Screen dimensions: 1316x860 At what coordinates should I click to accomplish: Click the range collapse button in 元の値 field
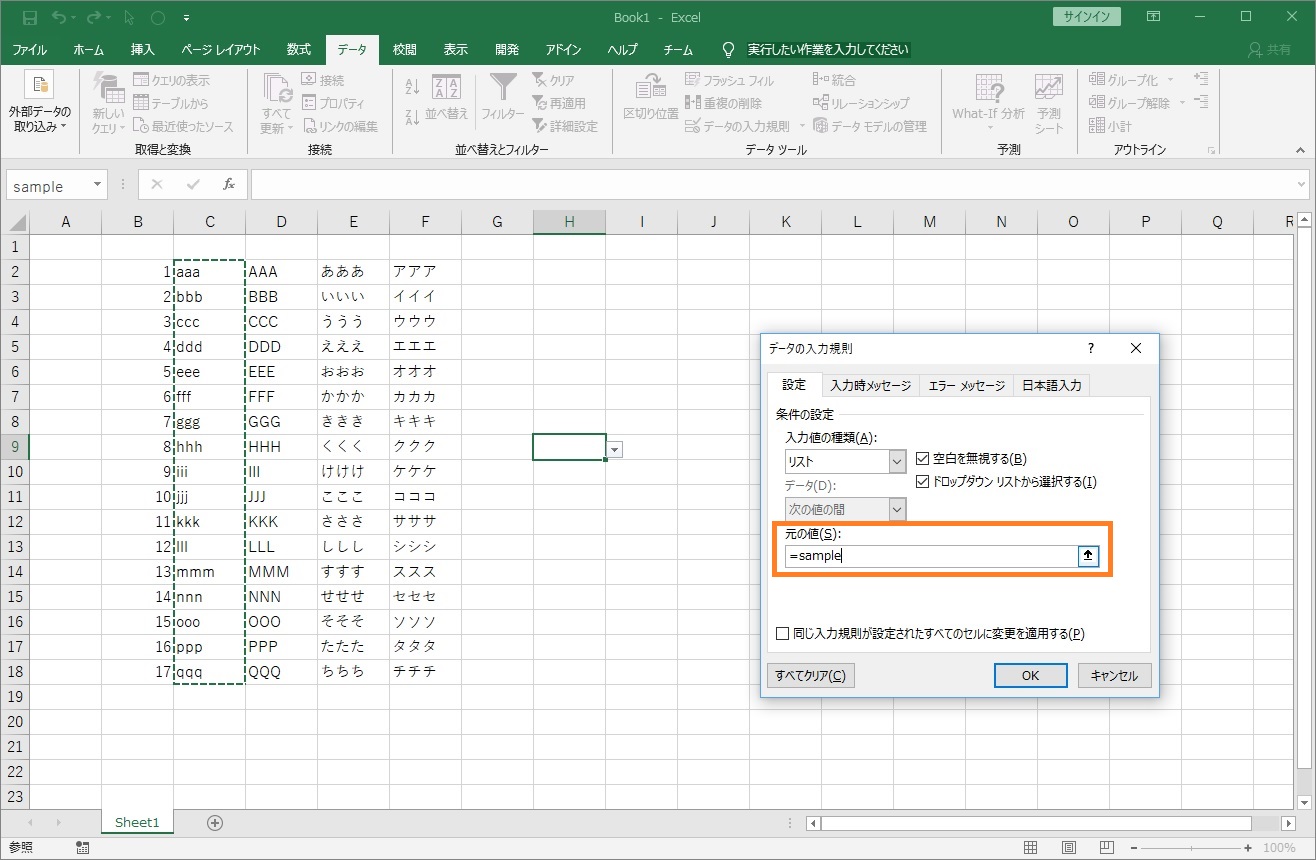click(x=1088, y=557)
